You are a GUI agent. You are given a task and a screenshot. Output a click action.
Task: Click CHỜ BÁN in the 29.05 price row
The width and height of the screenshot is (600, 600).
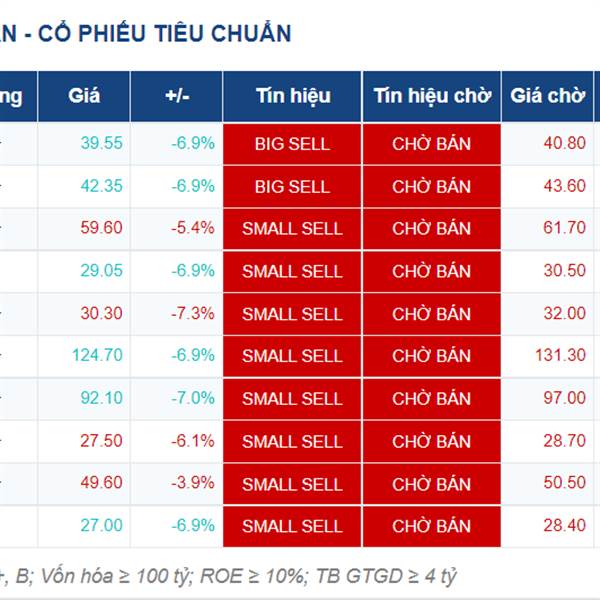click(x=432, y=271)
